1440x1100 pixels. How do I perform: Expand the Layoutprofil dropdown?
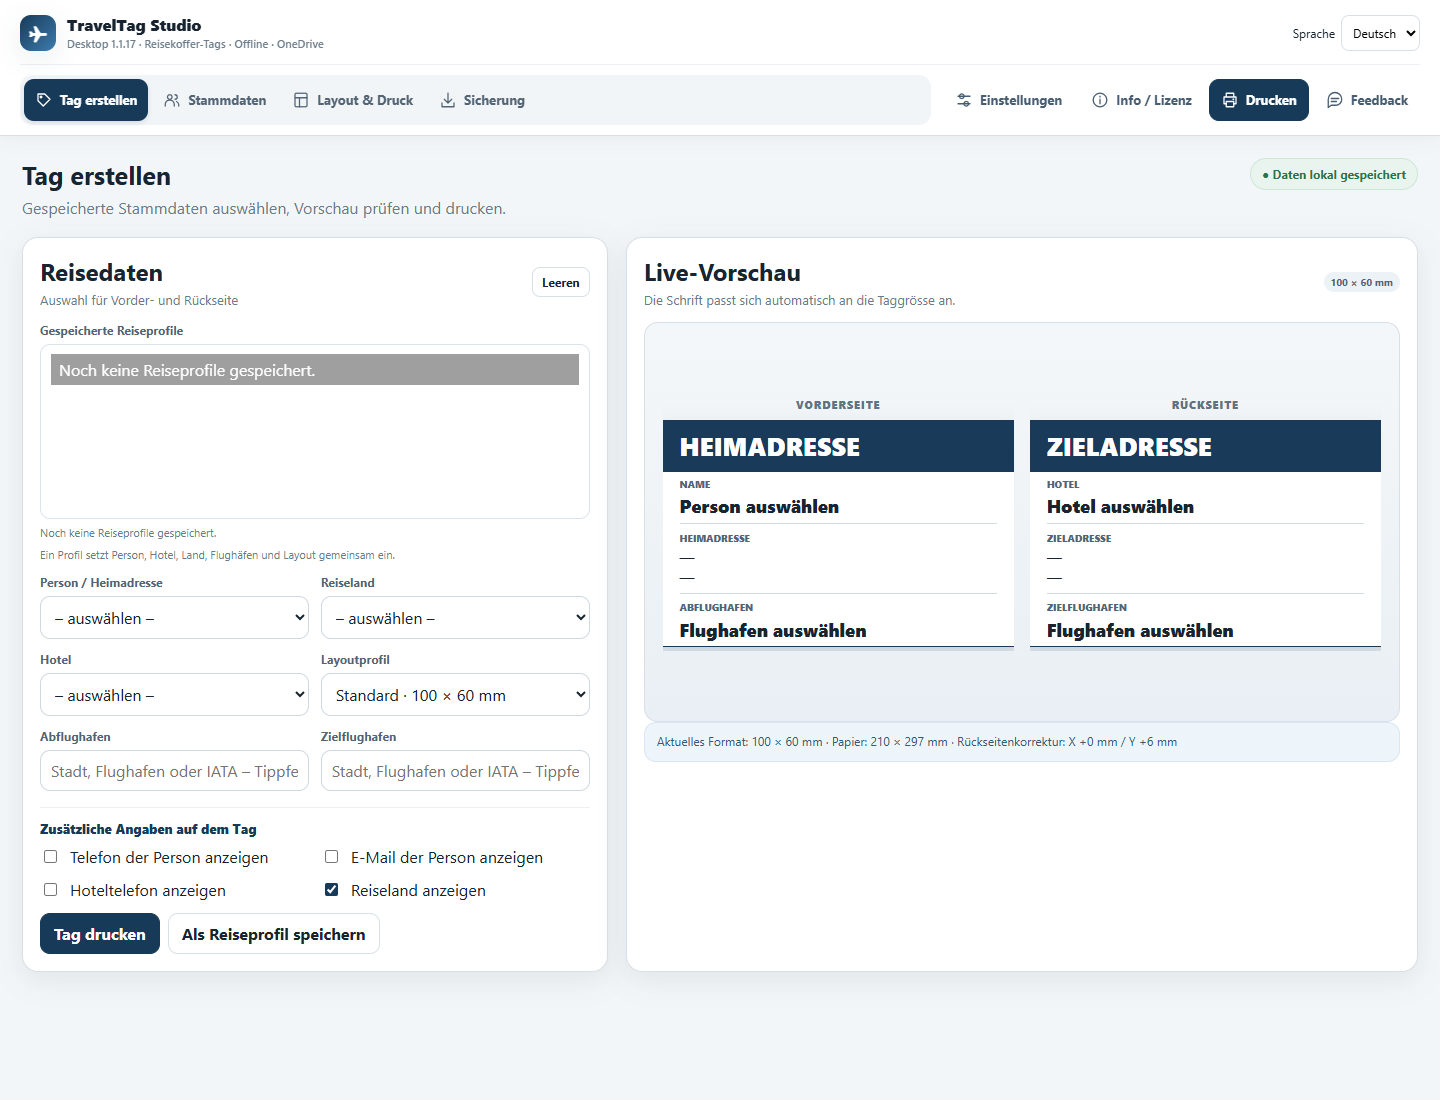pos(455,695)
